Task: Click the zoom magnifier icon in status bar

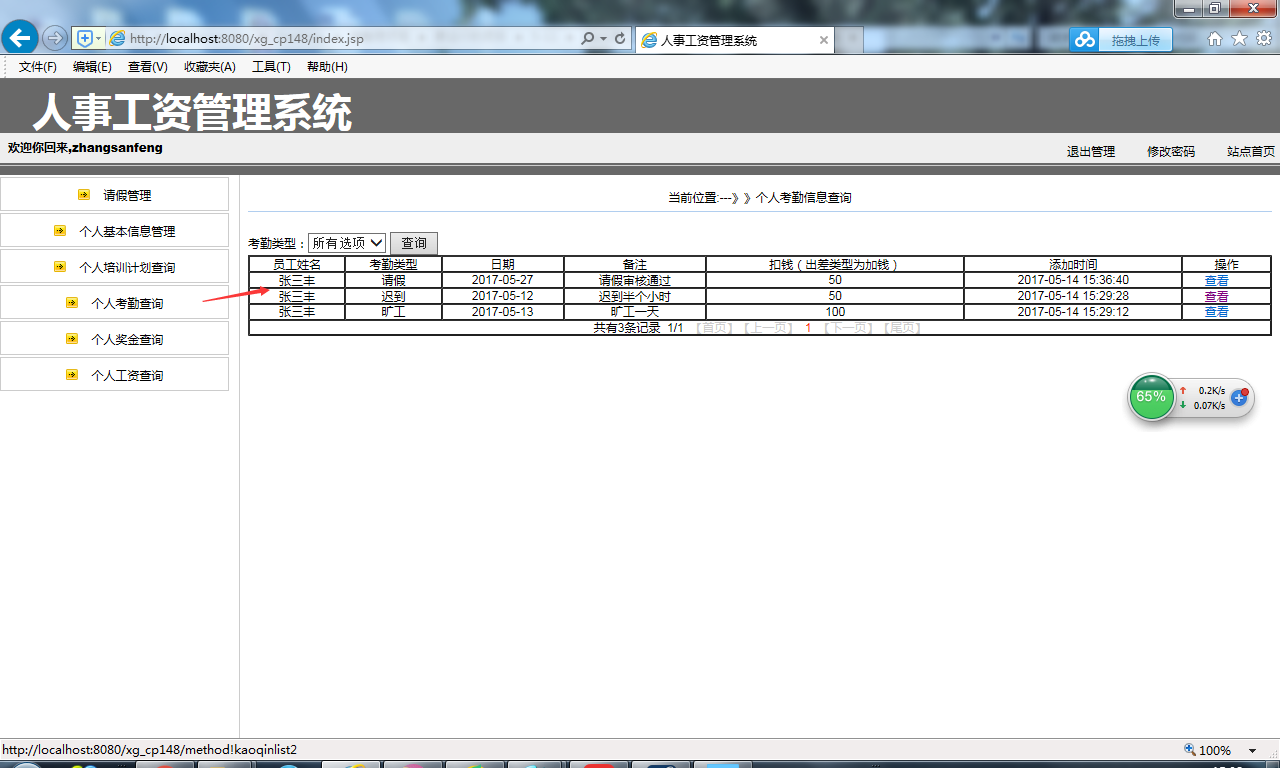Action: [1190, 749]
